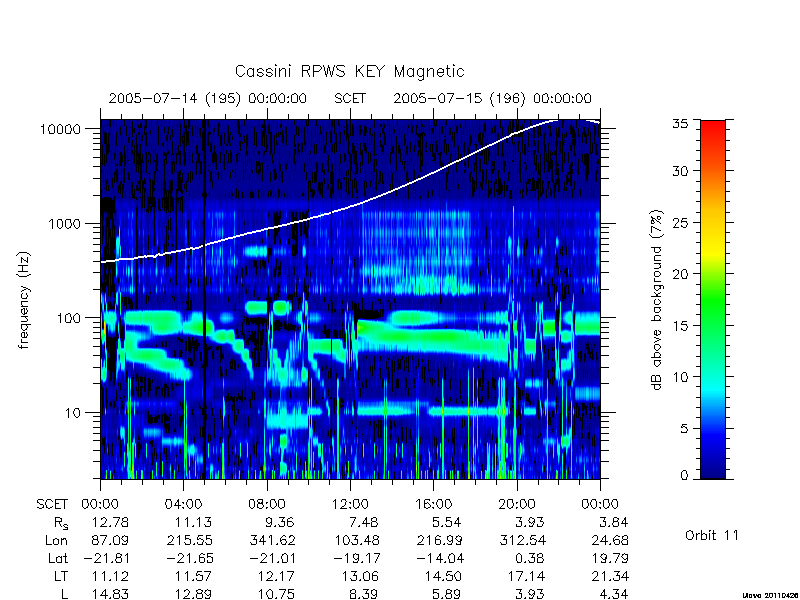Click the 10 frequency tick label
The height and width of the screenshot is (600, 800).
pyautogui.click(x=73, y=413)
